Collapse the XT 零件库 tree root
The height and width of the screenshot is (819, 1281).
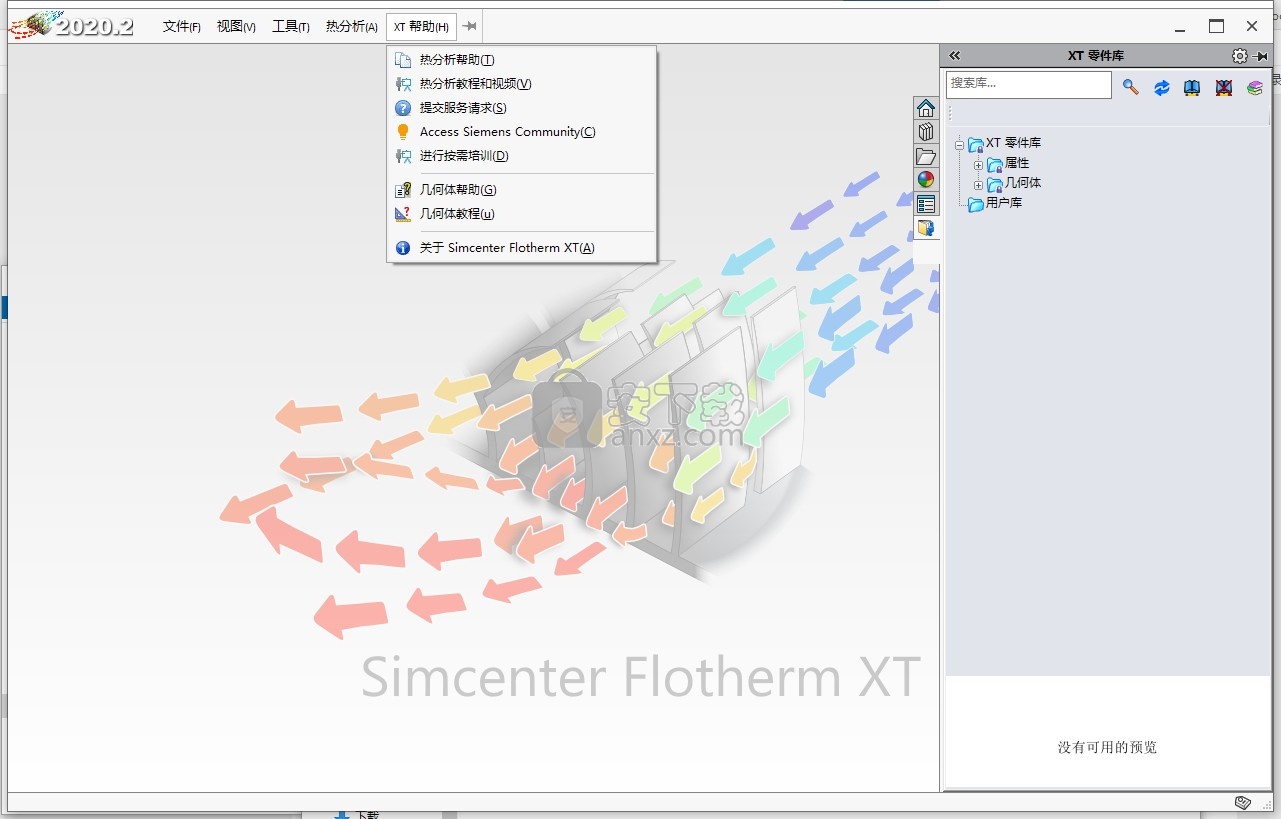[959, 144]
